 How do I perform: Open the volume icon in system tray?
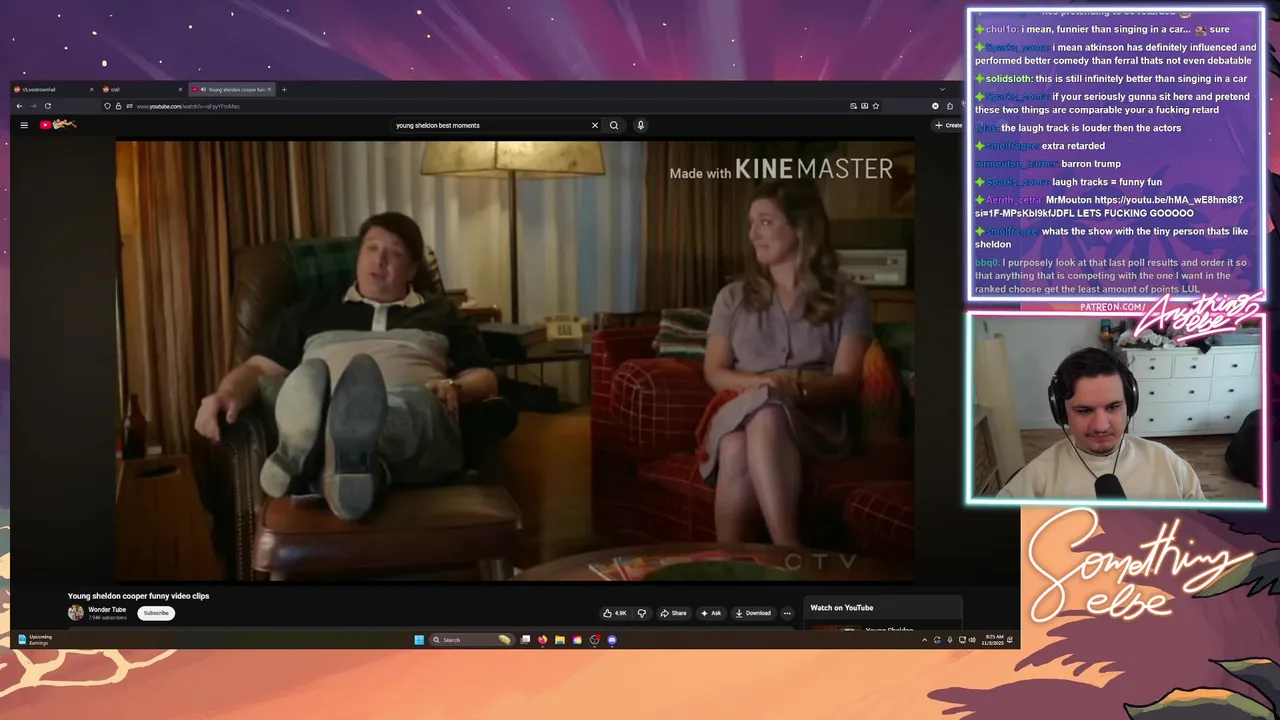[972, 640]
